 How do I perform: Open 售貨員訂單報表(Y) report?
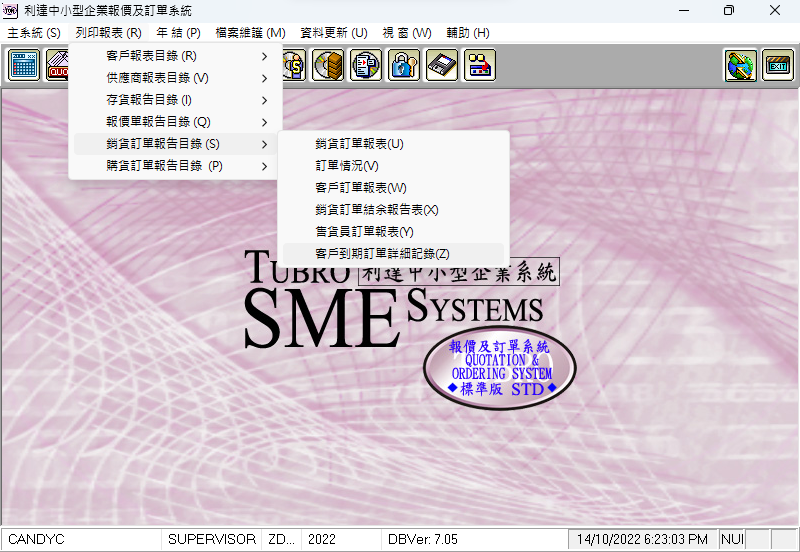pyautogui.click(x=393, y=232)
